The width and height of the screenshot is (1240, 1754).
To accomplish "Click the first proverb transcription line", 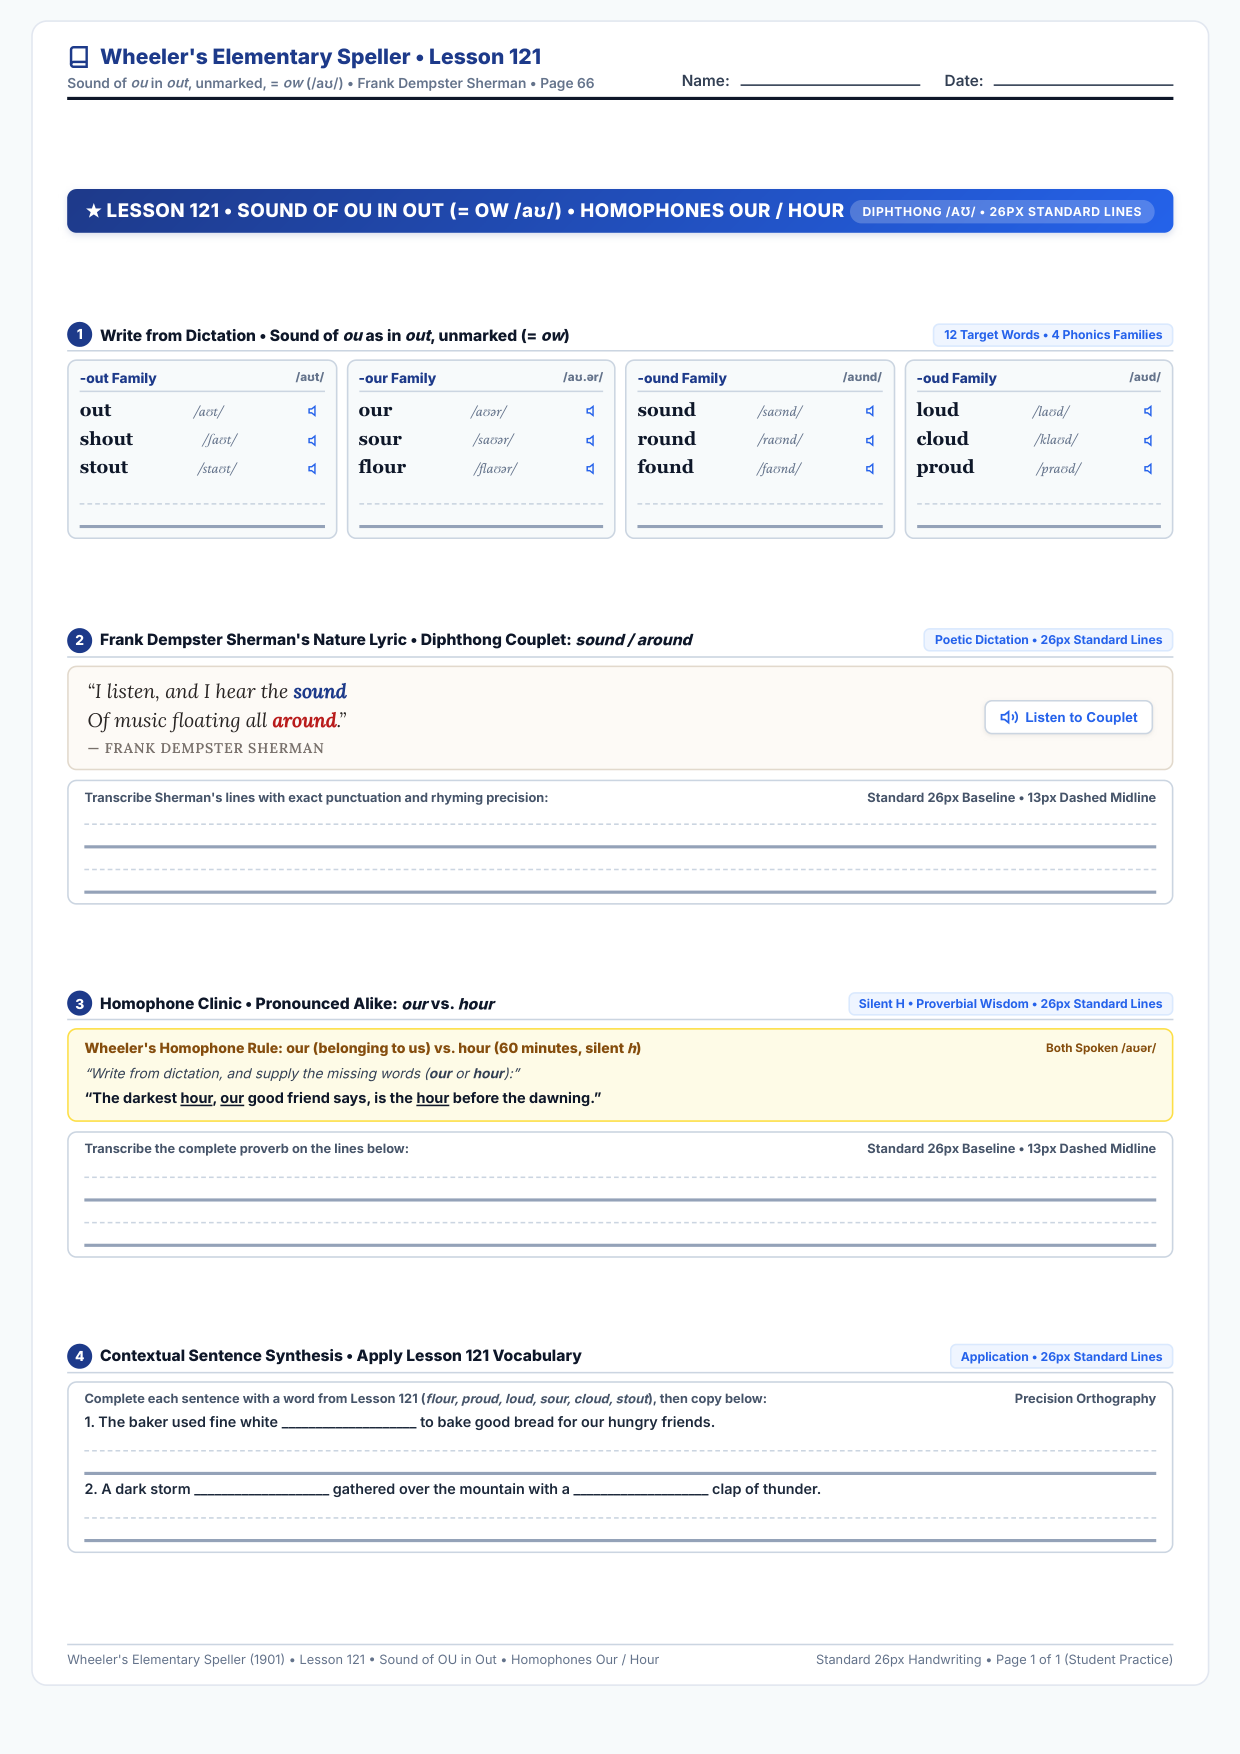I will [x=620, y=1188].
